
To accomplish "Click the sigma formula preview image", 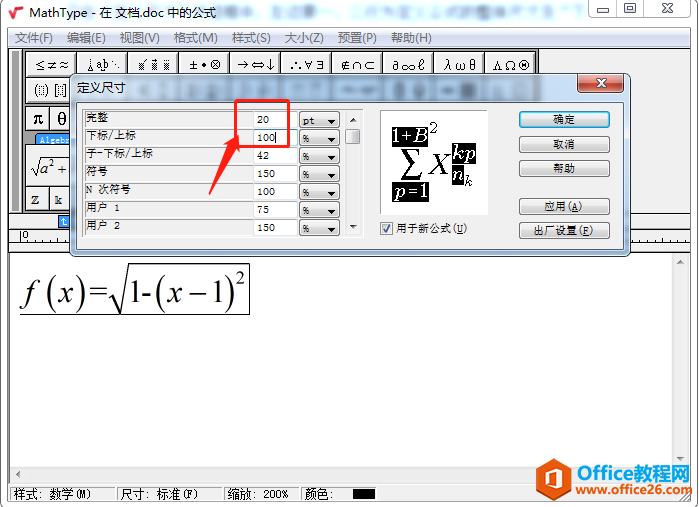I will tap(434, 162).
